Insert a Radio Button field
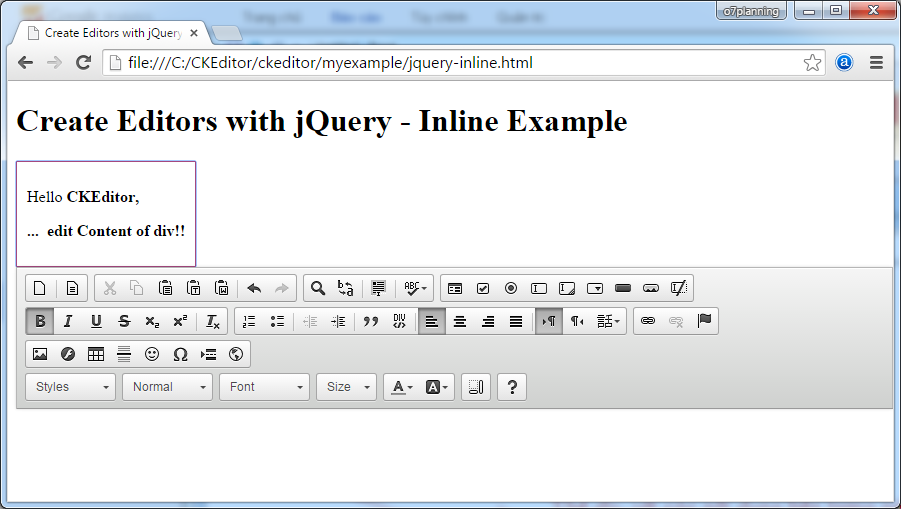The height and width of the screenshot is (509, 901). (x=511, y=288)
